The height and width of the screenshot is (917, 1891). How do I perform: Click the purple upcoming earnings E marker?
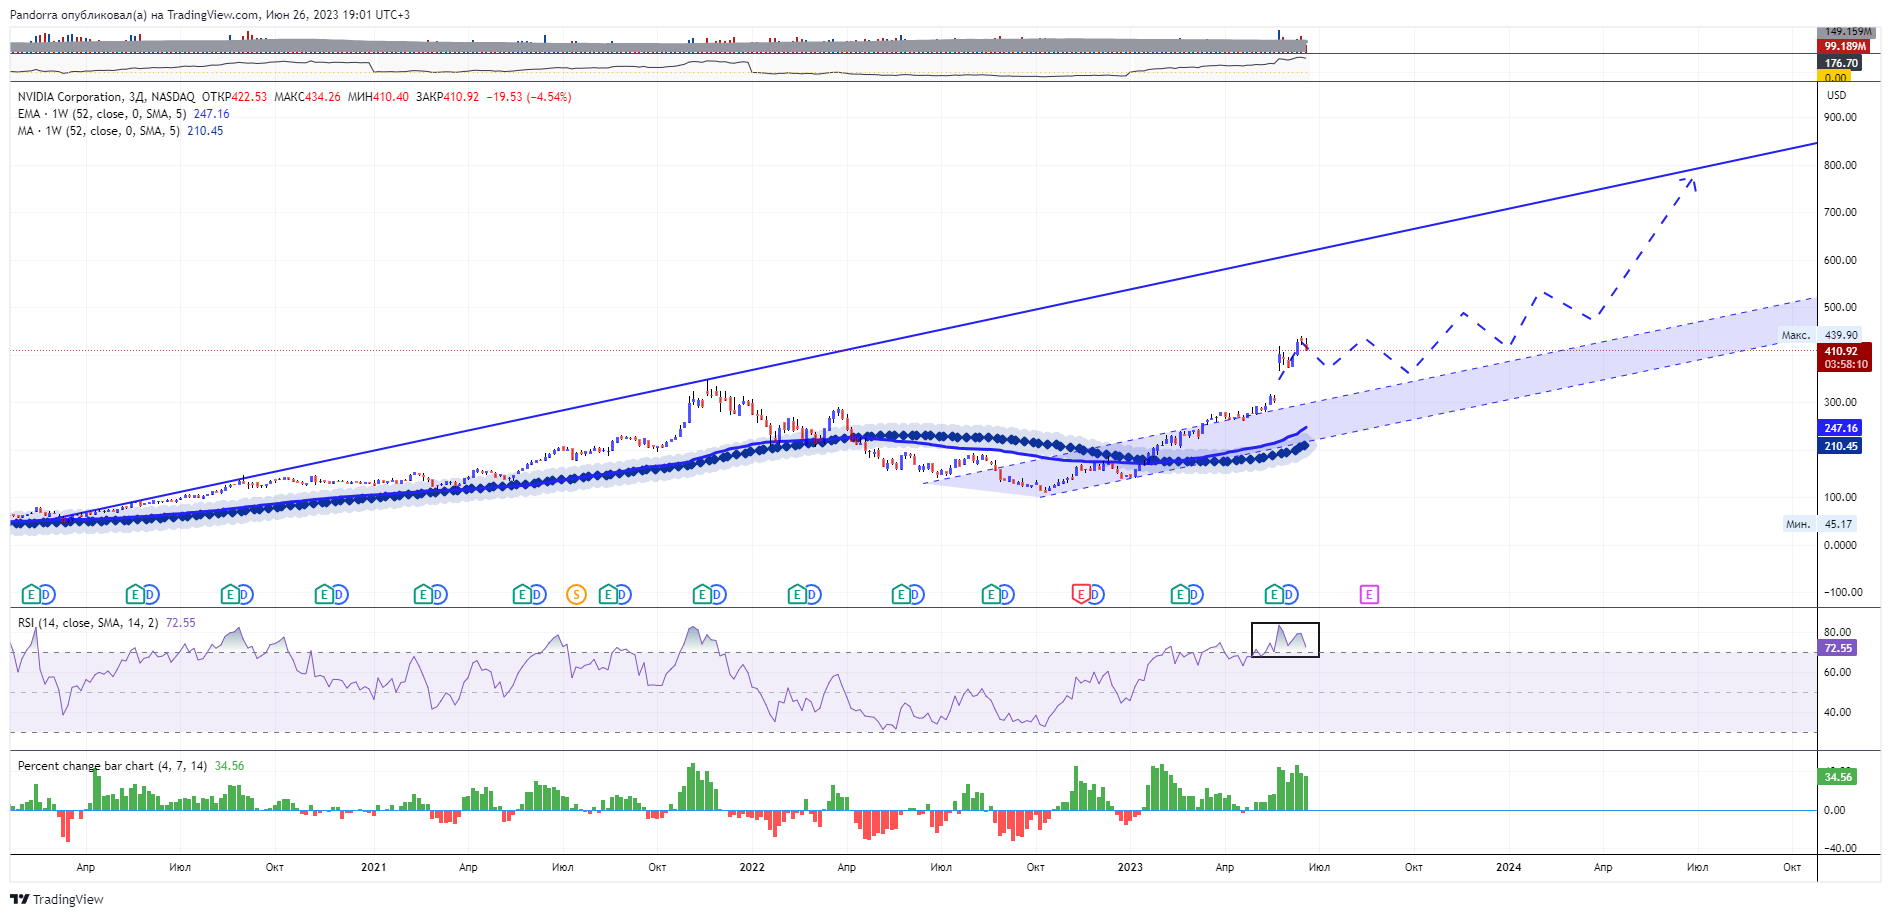click(1369, 595)
